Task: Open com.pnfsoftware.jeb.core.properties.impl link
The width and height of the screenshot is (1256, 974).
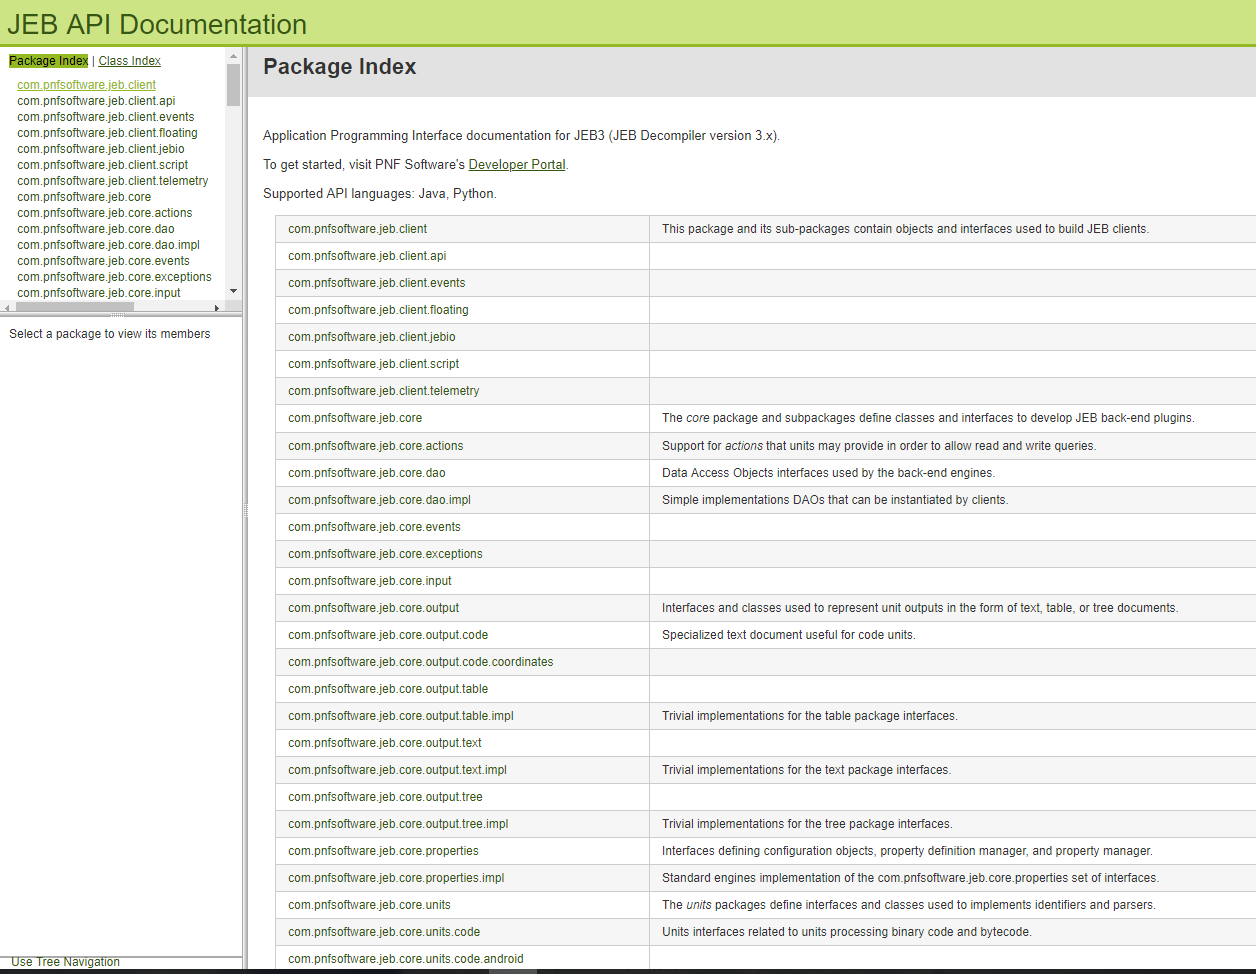Action: tap(396, 878)
